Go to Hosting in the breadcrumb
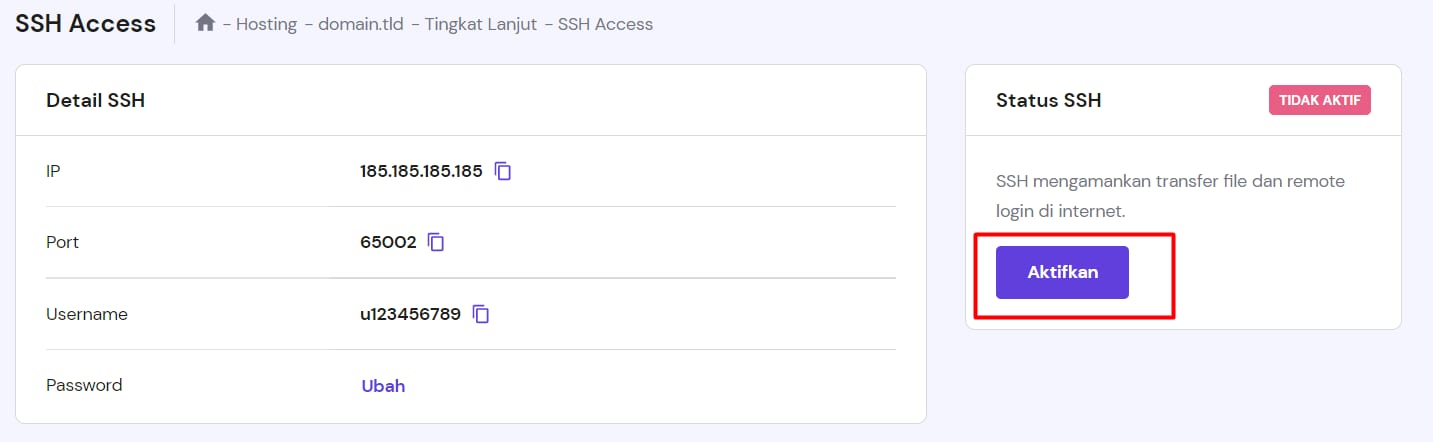This screenshot has height=442, width=1433. point(266,24)
